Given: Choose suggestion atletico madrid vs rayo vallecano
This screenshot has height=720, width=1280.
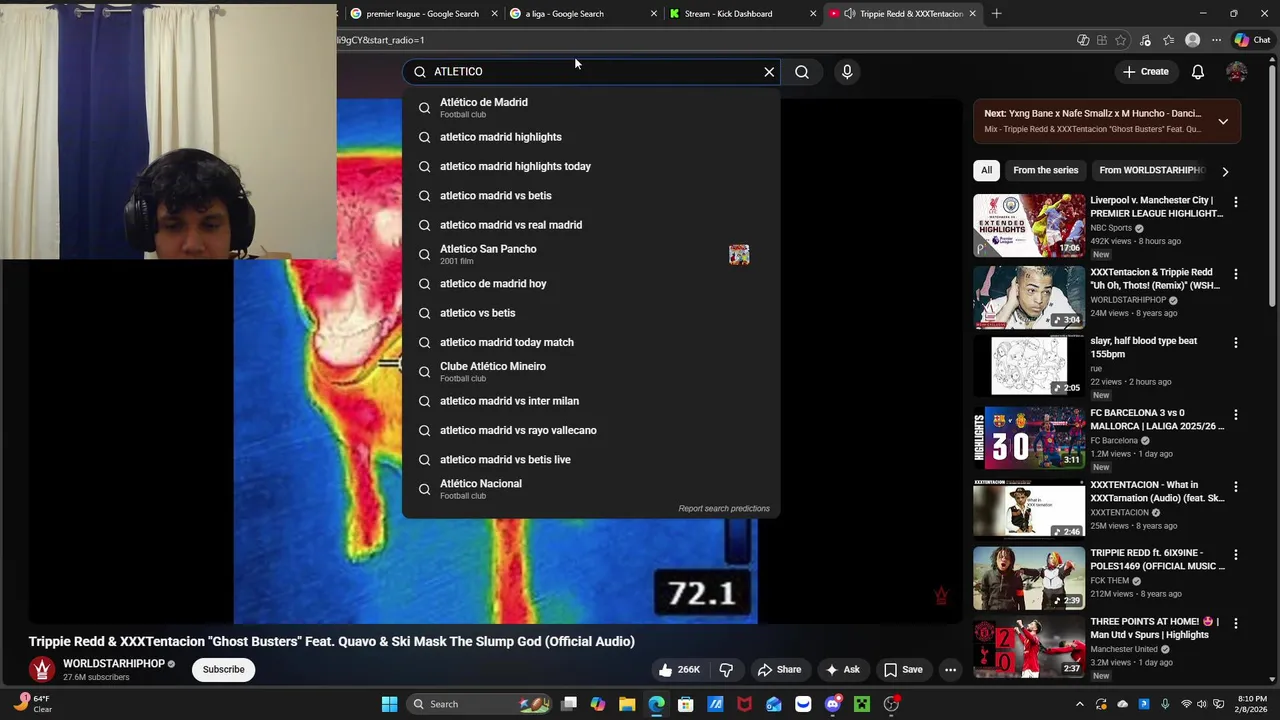Looking at the screenshot, I should tap(590, 430).
